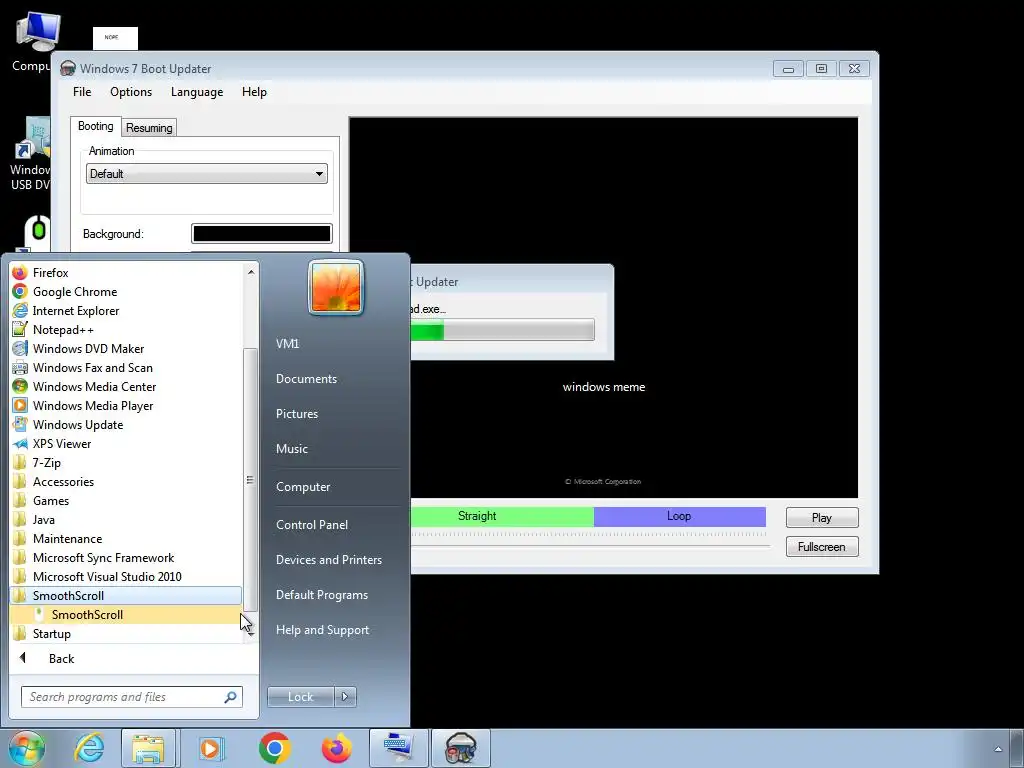1024x768 pixels.
Task: Click the black Background color swatch
Action: tap(261, 234)
